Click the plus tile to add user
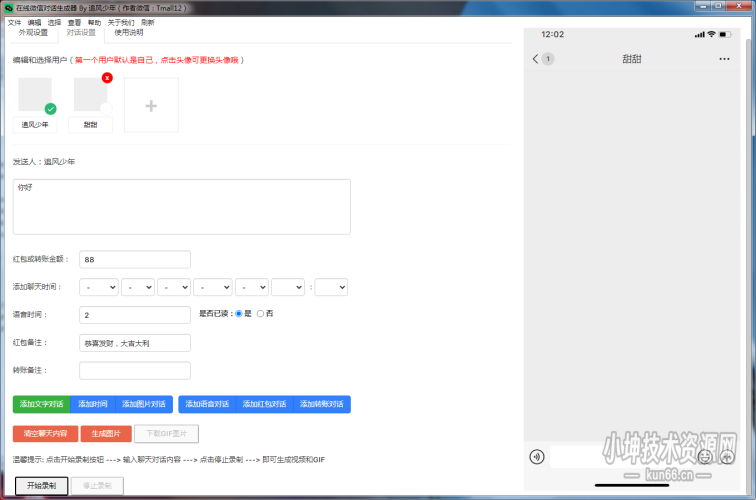The image size is (756, 500). (x=151, y=105)
